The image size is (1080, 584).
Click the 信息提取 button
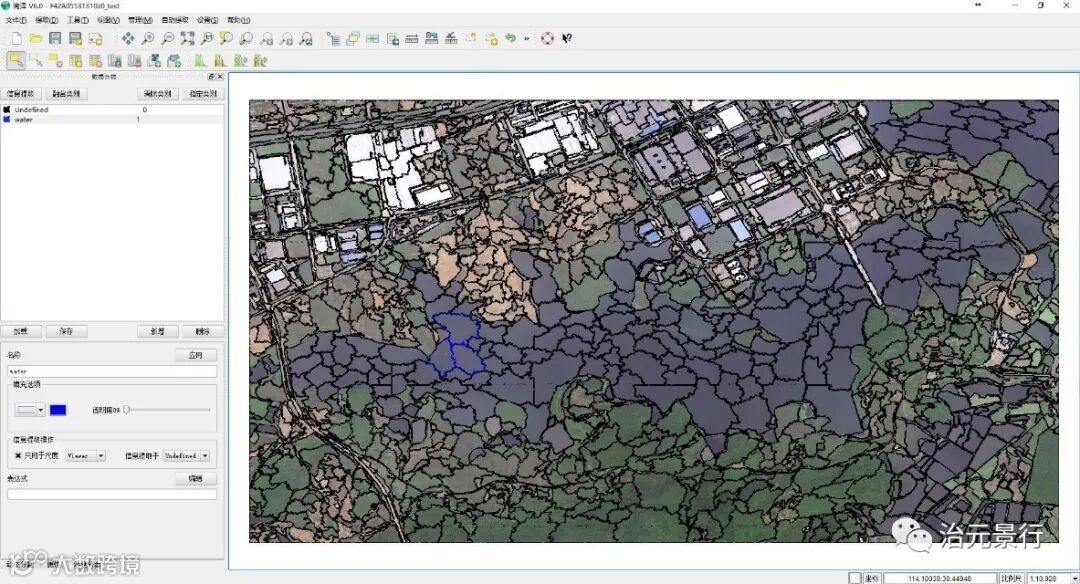pyautogui.click(x=21, y=94)
